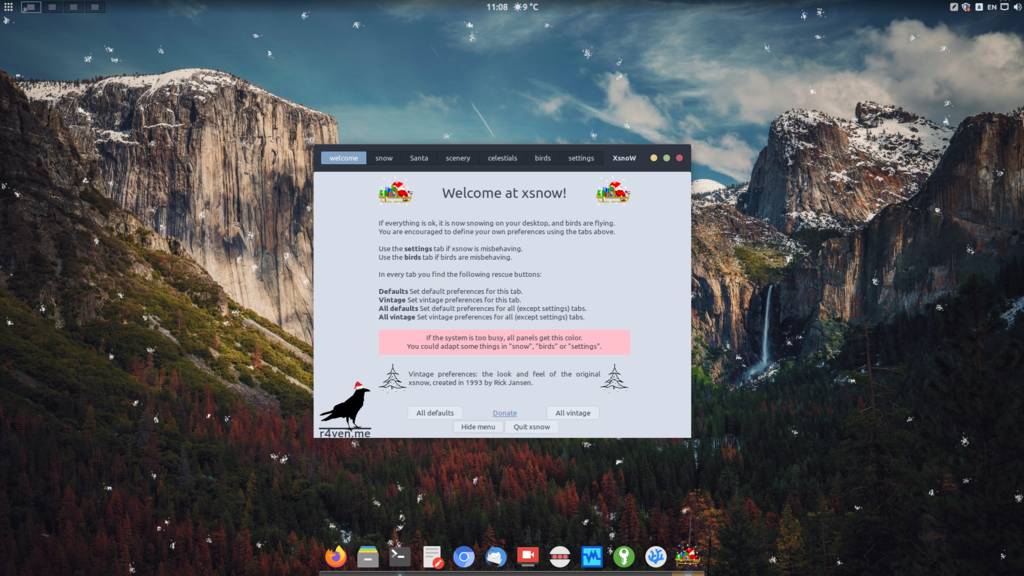This screenshot has width=1024, height=576.
Task: Launch Firefox from the dock
Action: coord(335,556)
